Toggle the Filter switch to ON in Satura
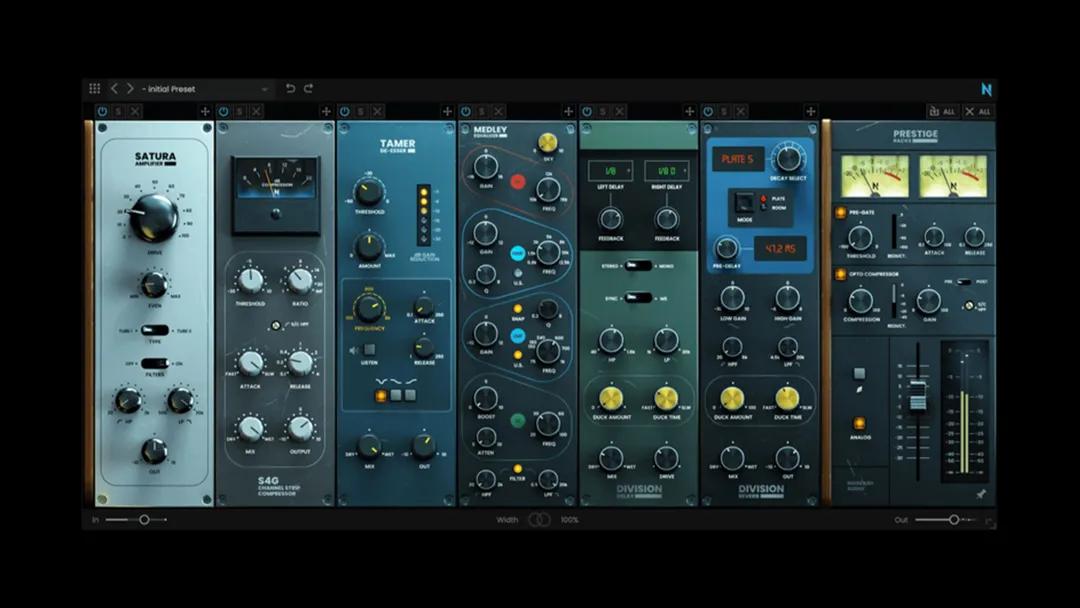The height and width of the screenshot is (608, 1080). (x=157, y=362)
